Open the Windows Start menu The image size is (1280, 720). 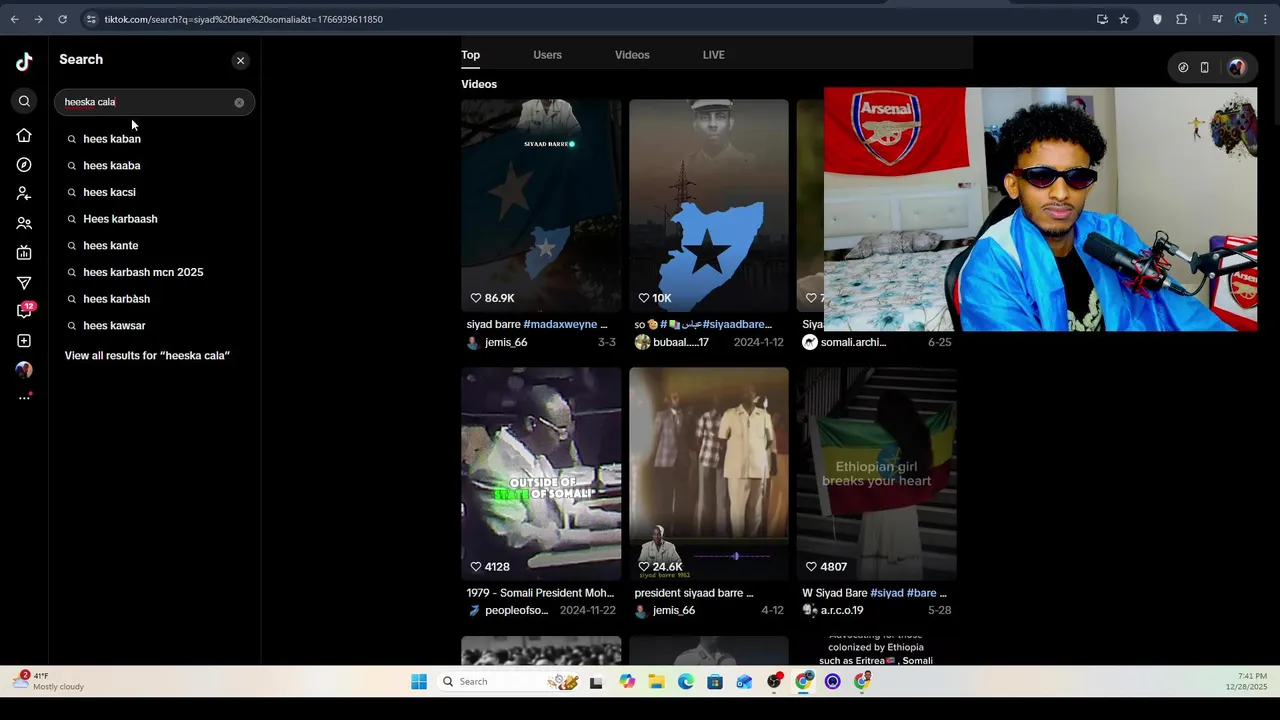[x=419, y=682]
